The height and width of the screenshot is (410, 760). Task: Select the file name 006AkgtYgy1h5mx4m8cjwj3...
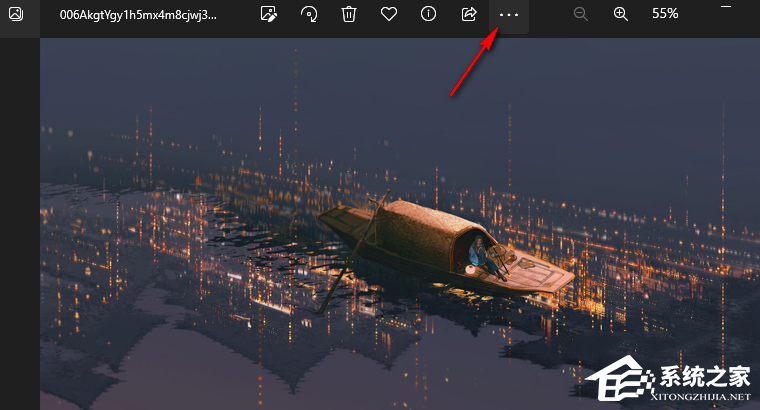coord(137,14)
